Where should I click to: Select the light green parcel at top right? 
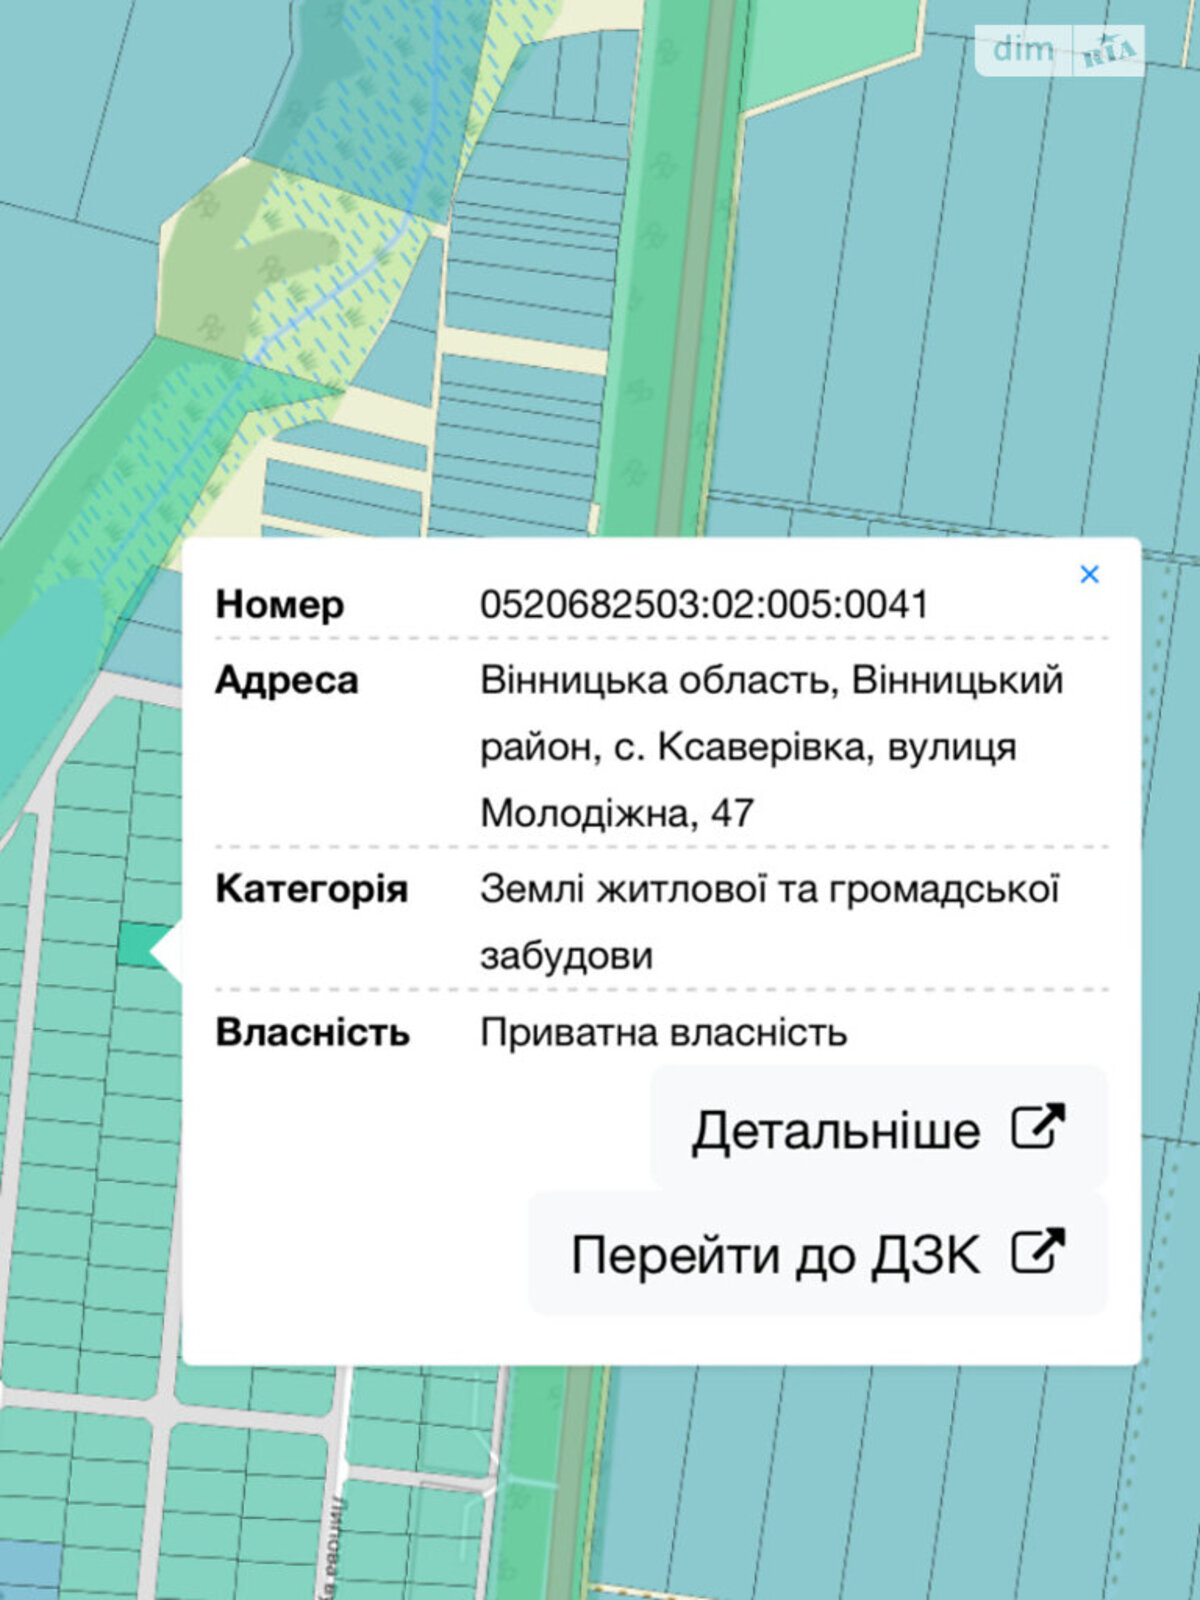click(x=830, y=45)
